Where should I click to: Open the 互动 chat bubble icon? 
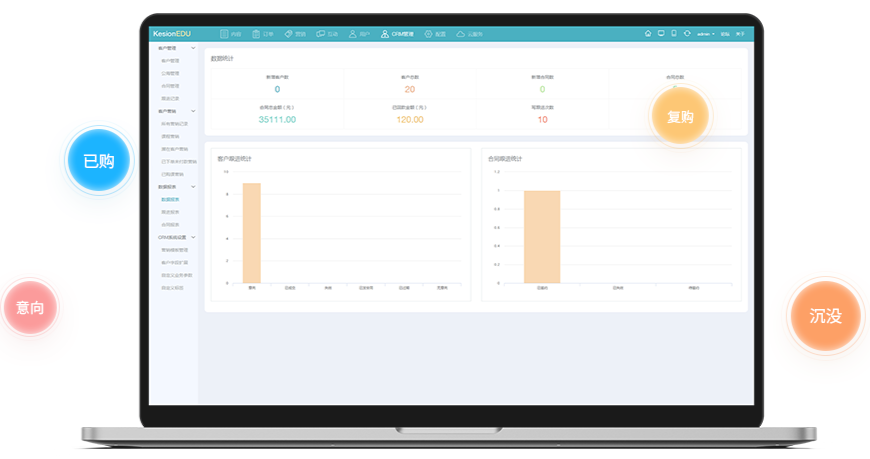(321, 33)
